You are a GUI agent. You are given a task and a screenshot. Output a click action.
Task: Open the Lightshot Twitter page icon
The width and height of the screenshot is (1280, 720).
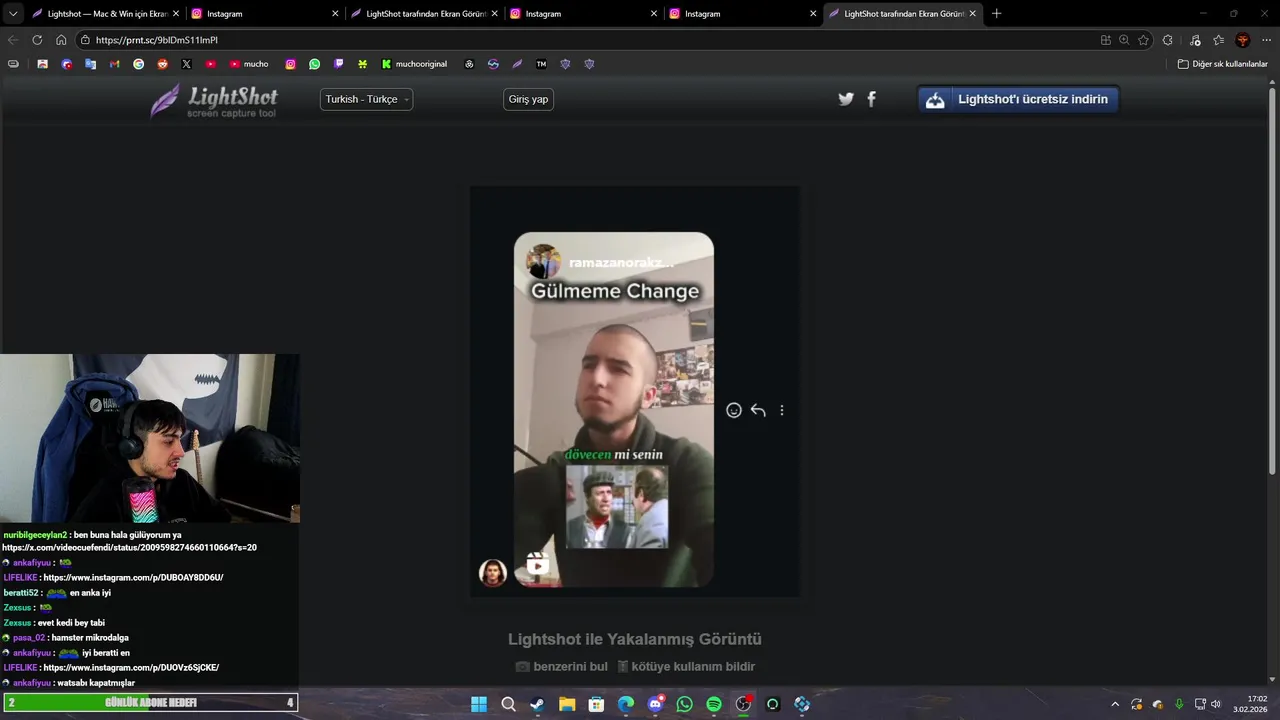846,99
